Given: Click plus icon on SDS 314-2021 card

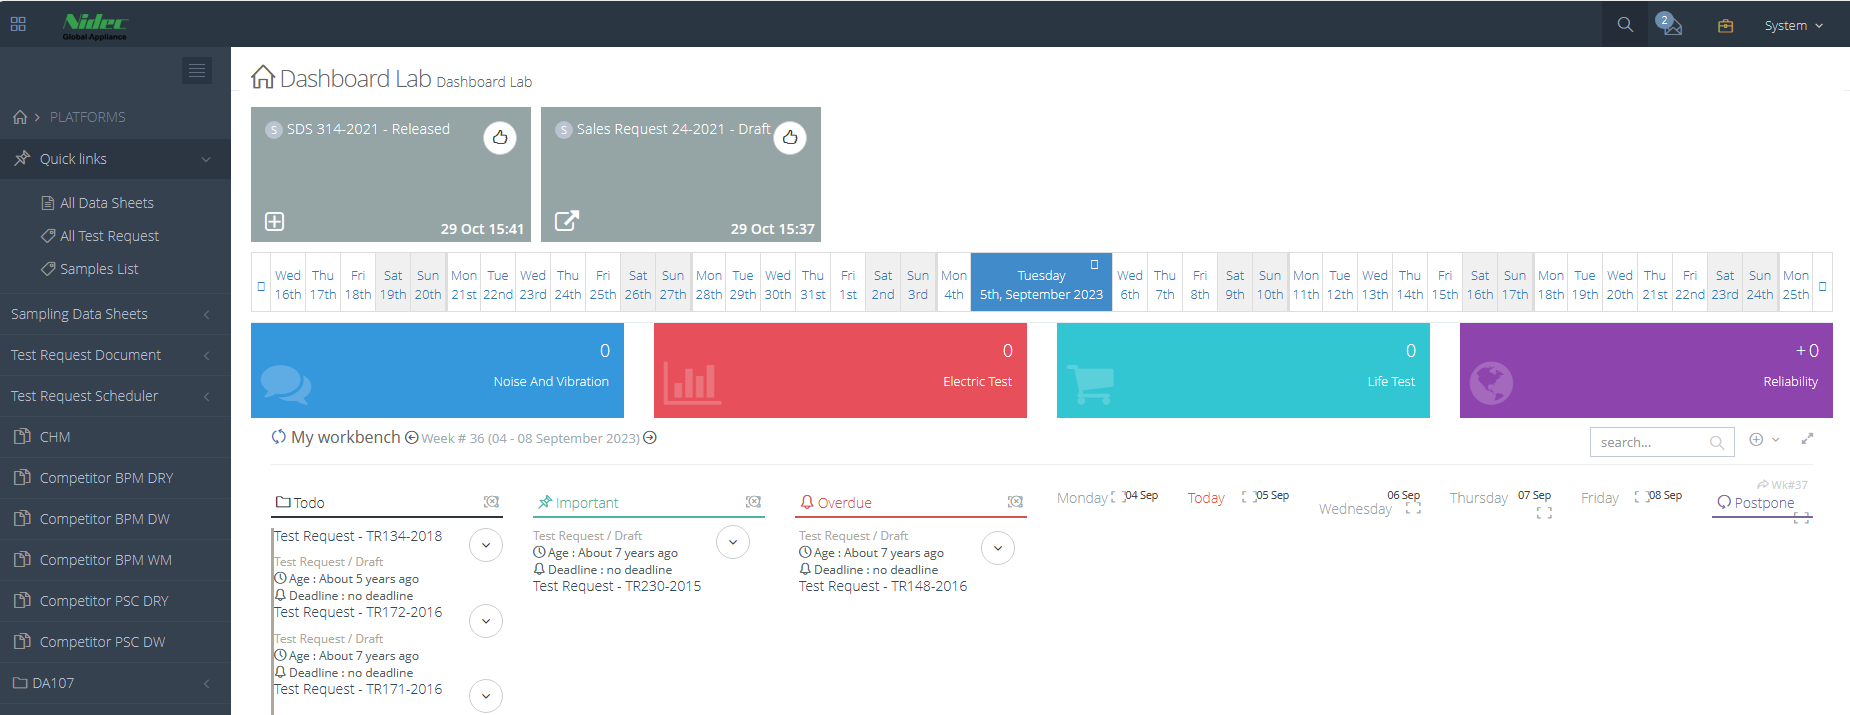Looking at the screenshot, I should pos(275,221).
